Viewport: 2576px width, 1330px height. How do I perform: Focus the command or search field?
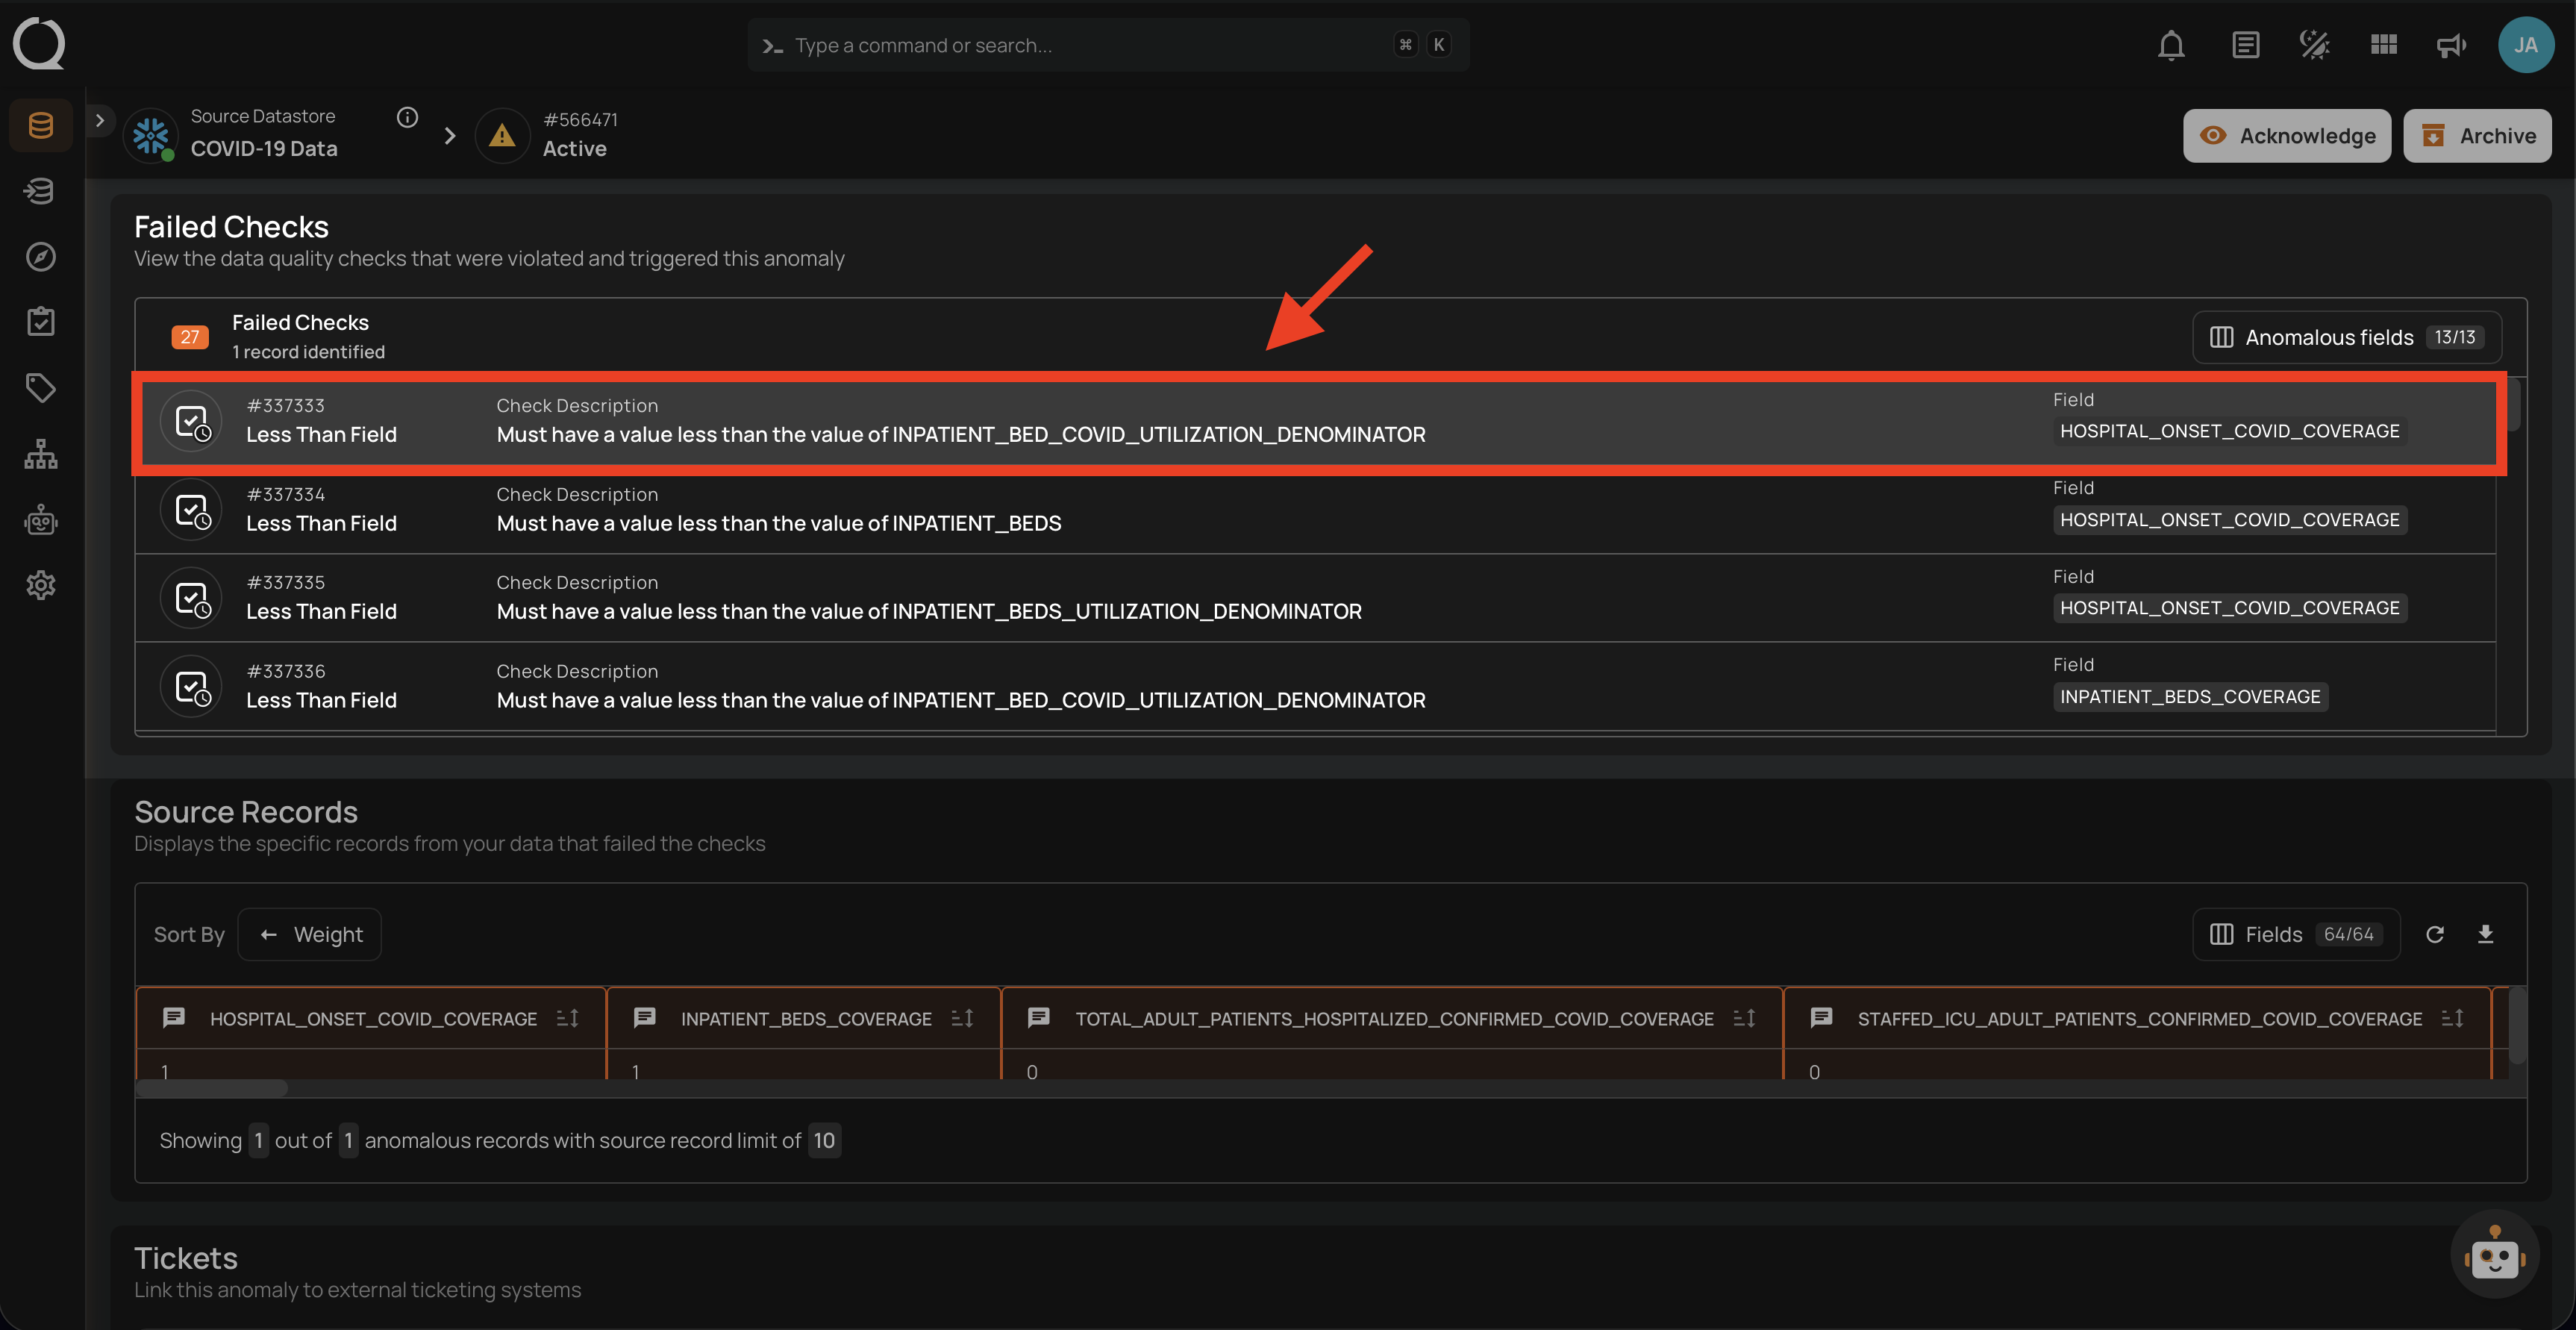click(x=1108, y=45)
